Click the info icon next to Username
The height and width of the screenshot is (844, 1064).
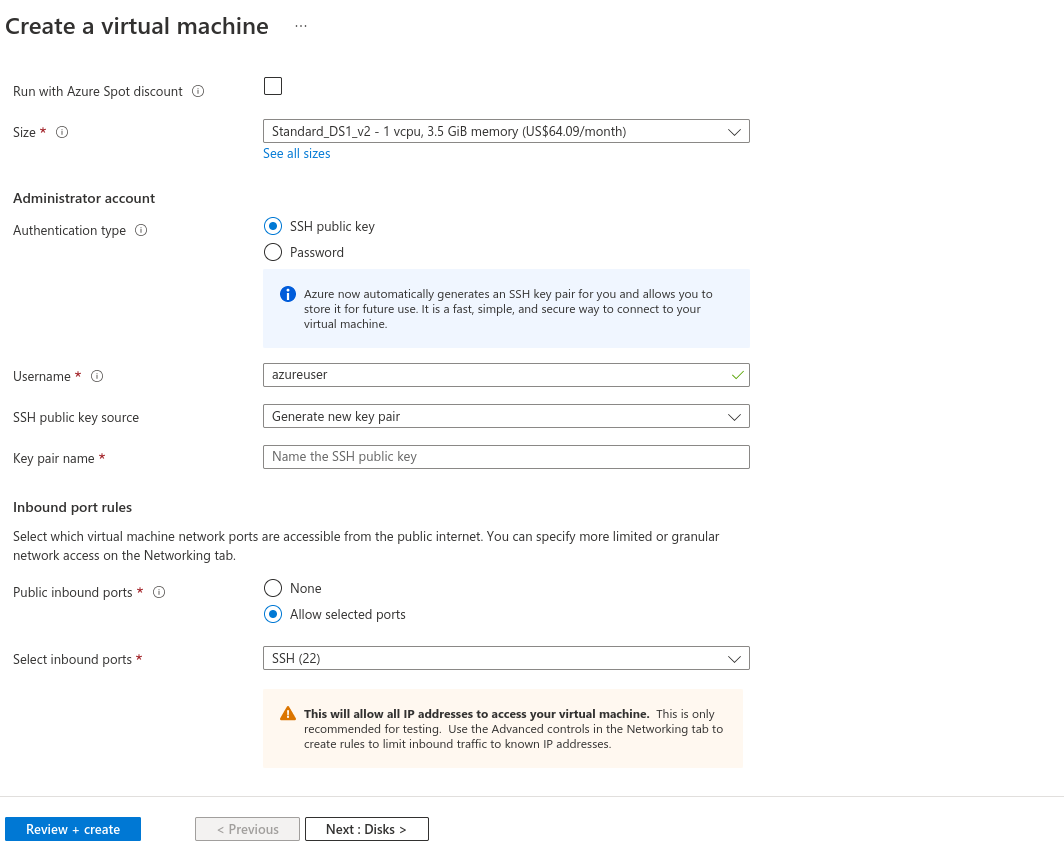click(x=96, y=376)
